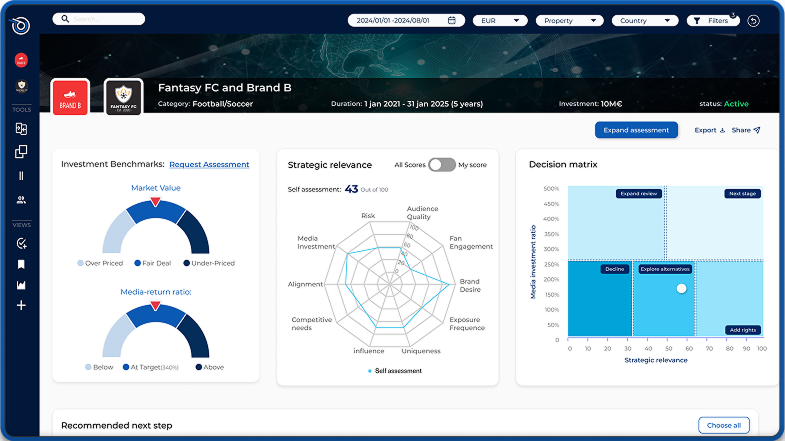Open the bookmark view in sidebar
Screen dimensions: 785x441
[21, 265]
